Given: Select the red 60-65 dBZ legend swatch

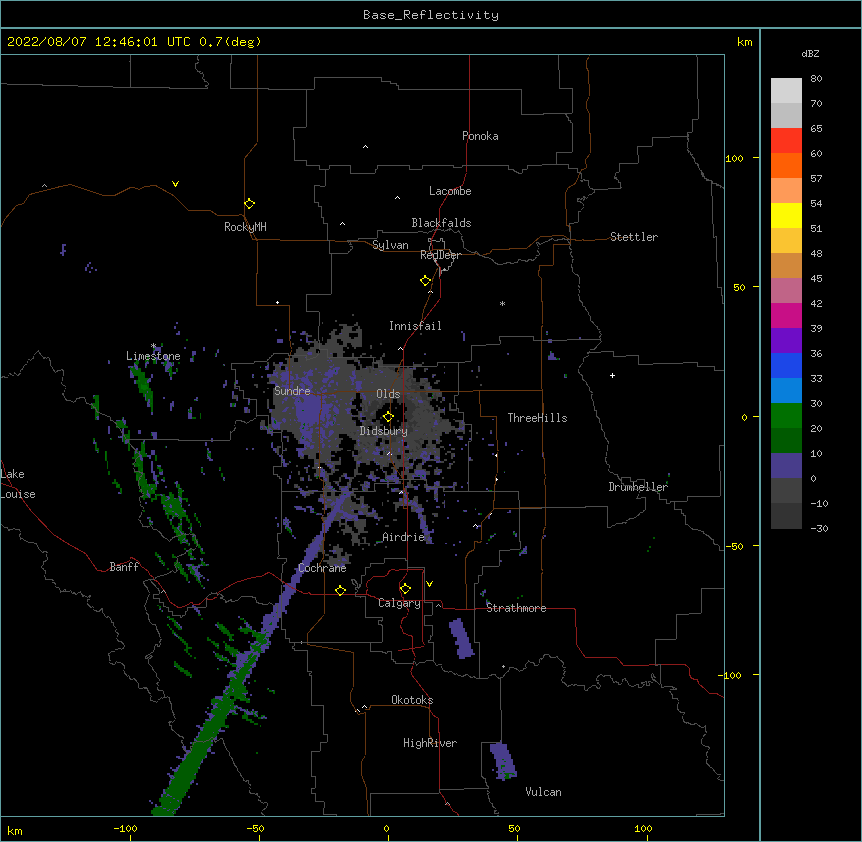Looking at the screenshot, I should coord(786,140).
